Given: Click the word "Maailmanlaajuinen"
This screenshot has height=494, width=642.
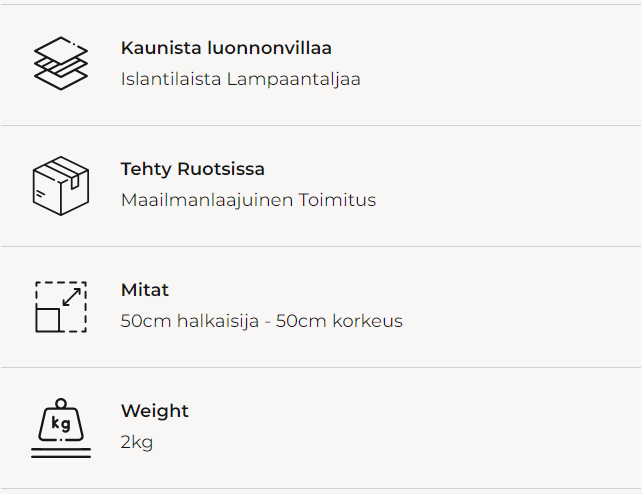Looking at the screenshot, I should point(207,200).
